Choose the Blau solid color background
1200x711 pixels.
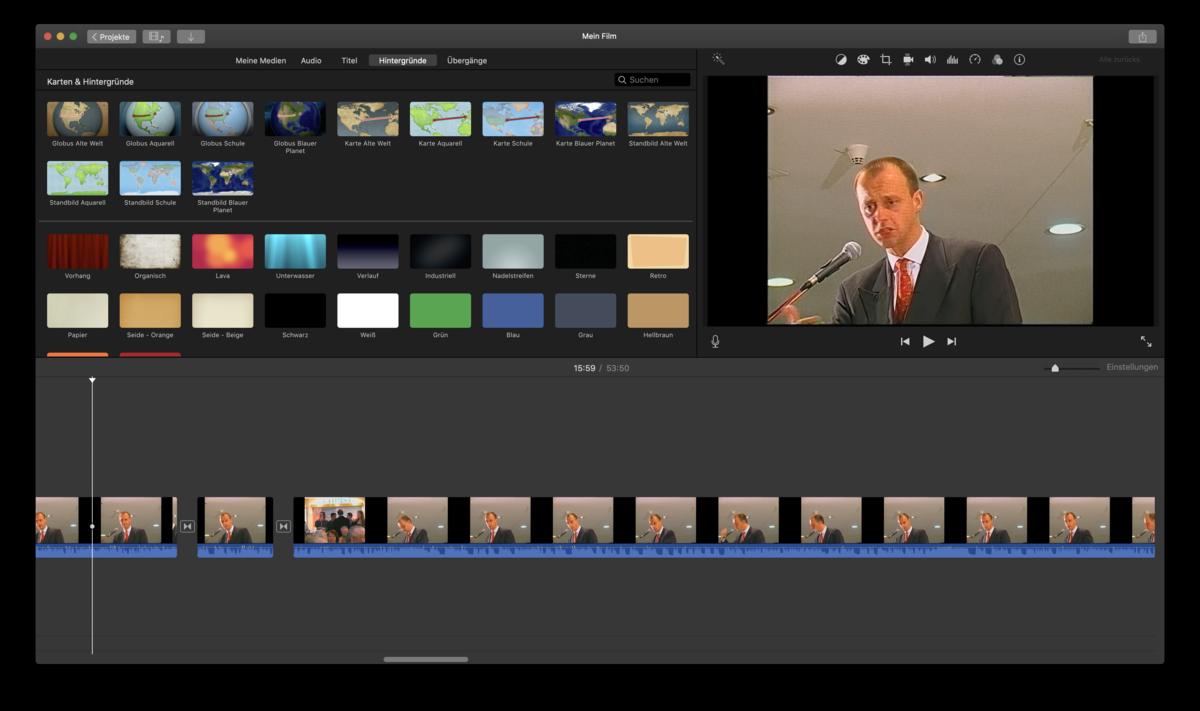coord(513,311)
